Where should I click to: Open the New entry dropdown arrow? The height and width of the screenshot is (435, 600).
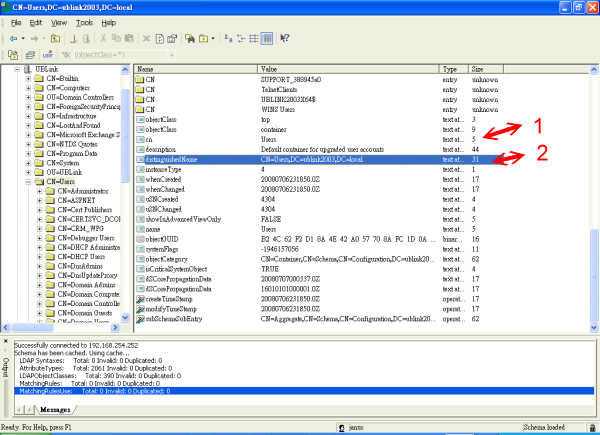(213, 38)
